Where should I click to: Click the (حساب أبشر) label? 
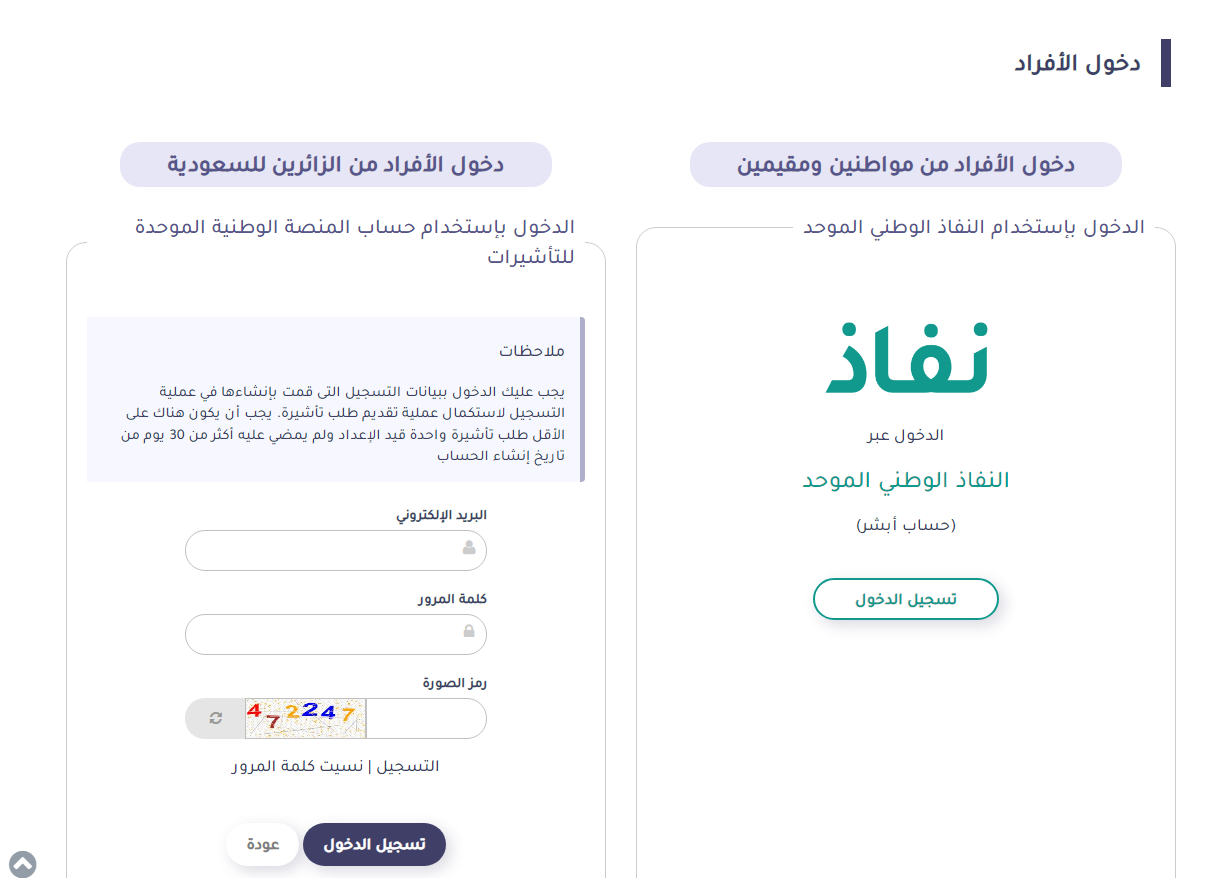pos(905,525)
